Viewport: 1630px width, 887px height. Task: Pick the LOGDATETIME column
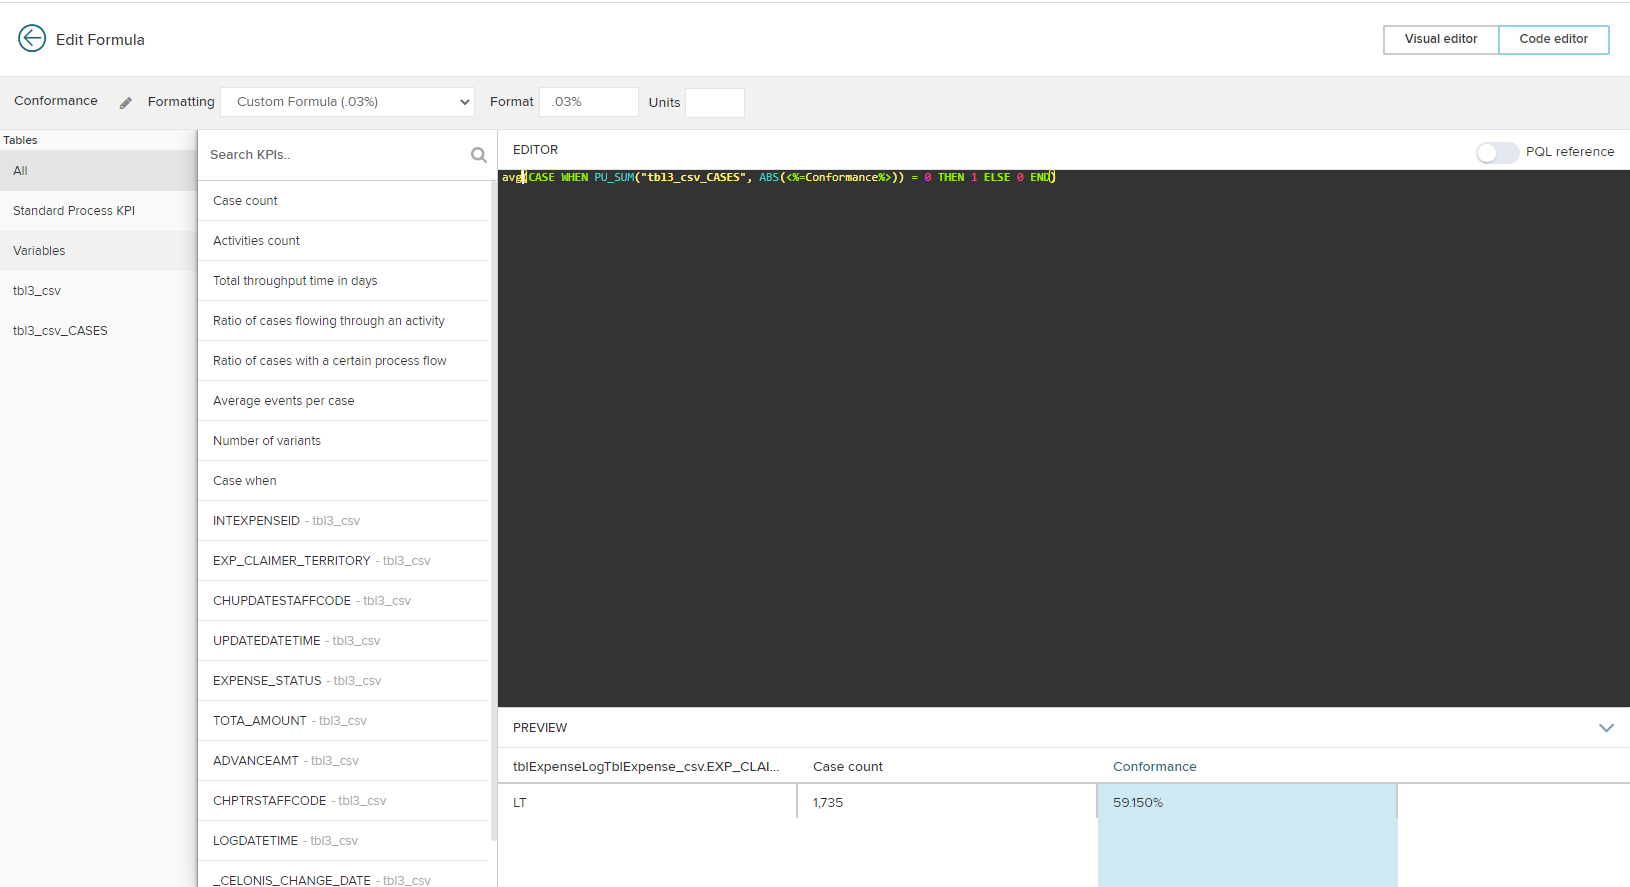point(343,841)
